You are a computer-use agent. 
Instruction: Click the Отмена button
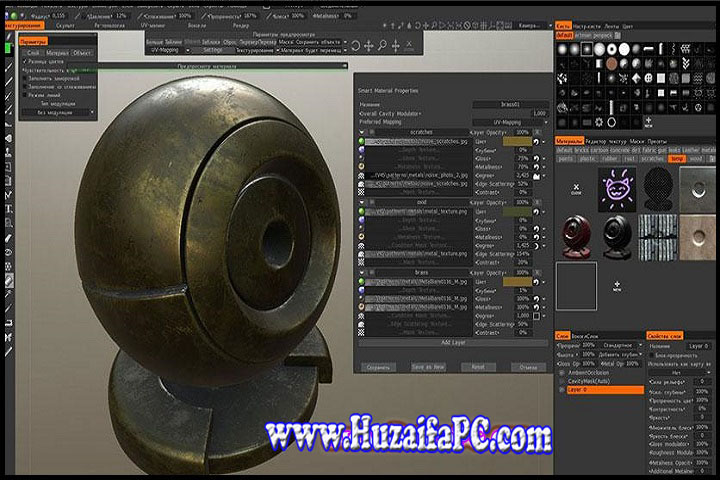point(529,367)
